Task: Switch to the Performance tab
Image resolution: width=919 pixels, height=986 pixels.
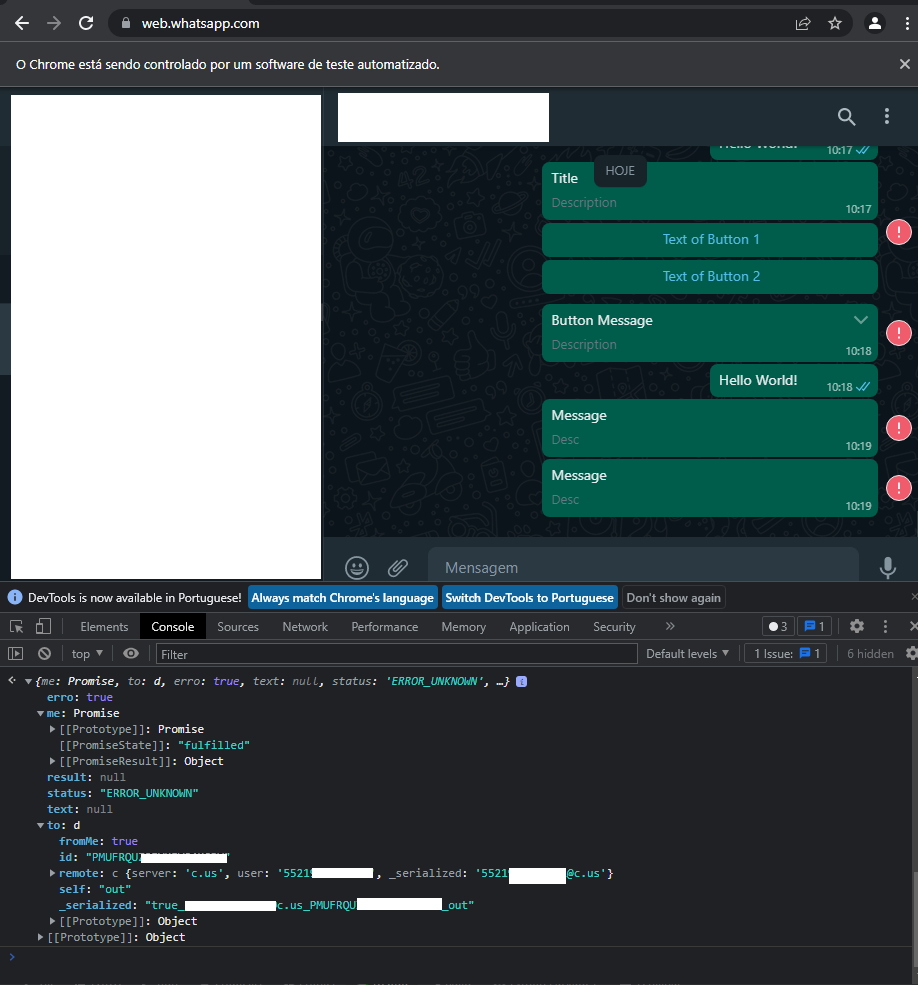Action: coord(384,627)
